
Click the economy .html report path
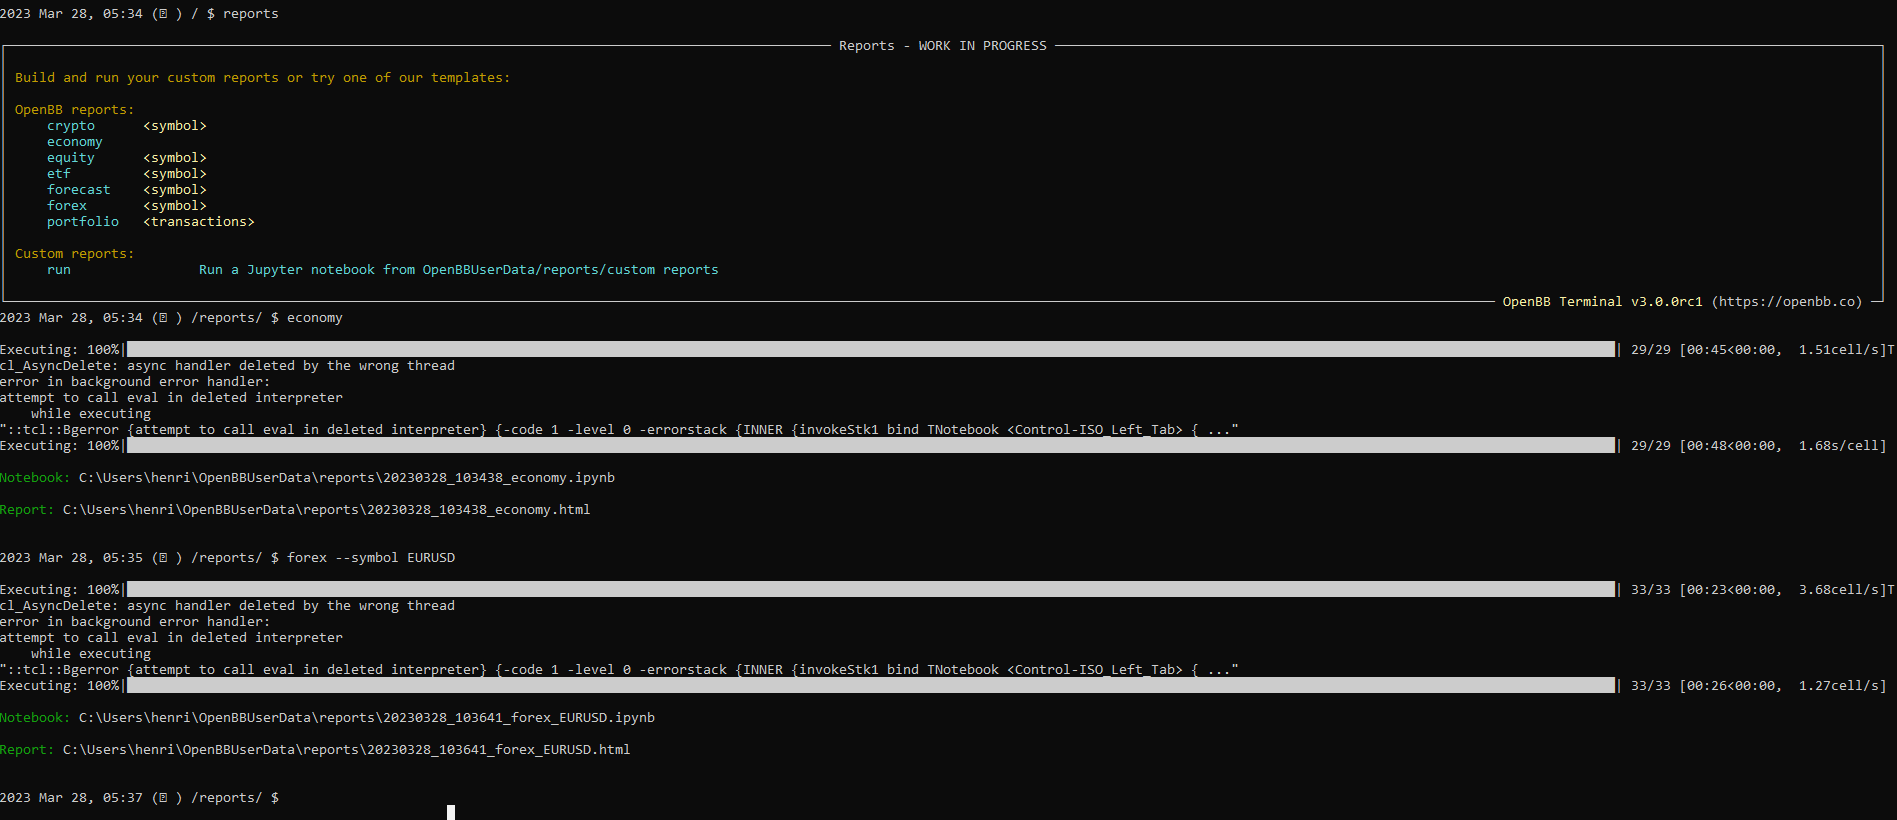[327, 510]
